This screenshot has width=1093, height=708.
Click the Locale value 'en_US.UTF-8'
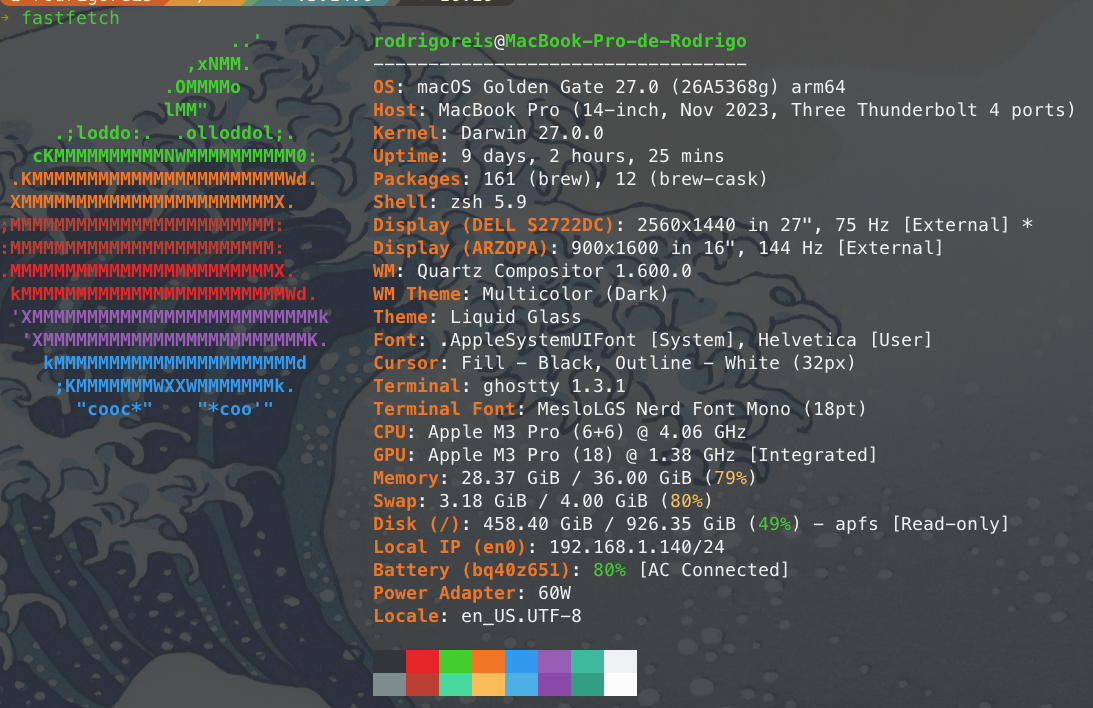pos(521,616)
